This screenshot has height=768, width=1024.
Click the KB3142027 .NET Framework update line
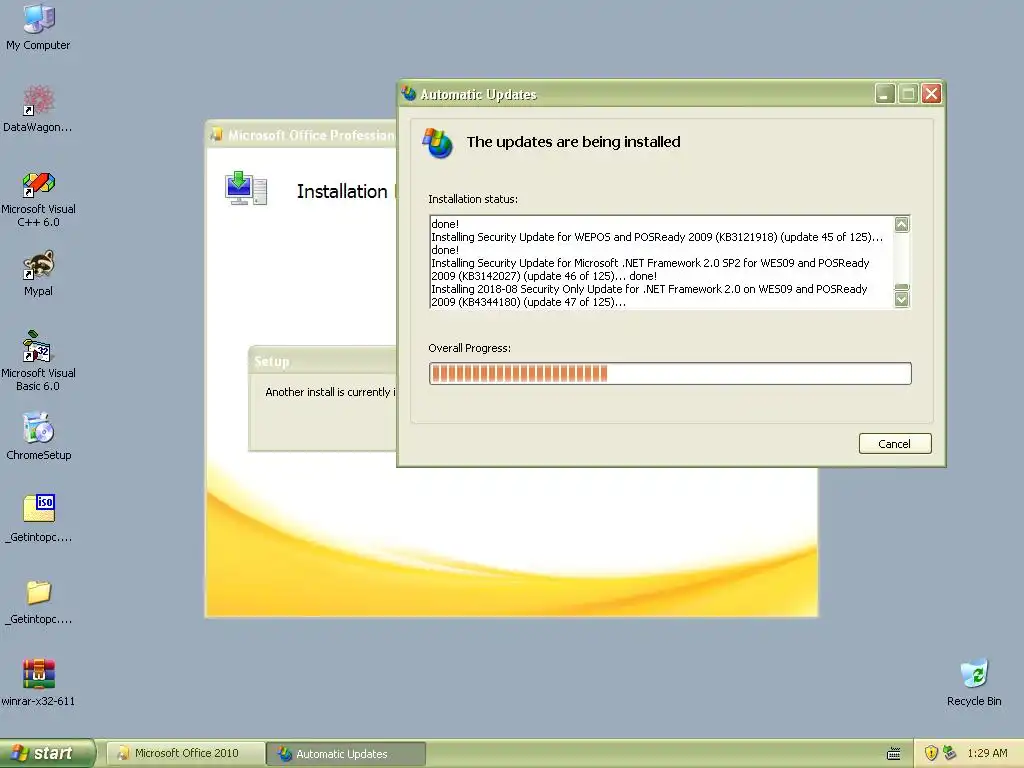click(x=650, y=270)
